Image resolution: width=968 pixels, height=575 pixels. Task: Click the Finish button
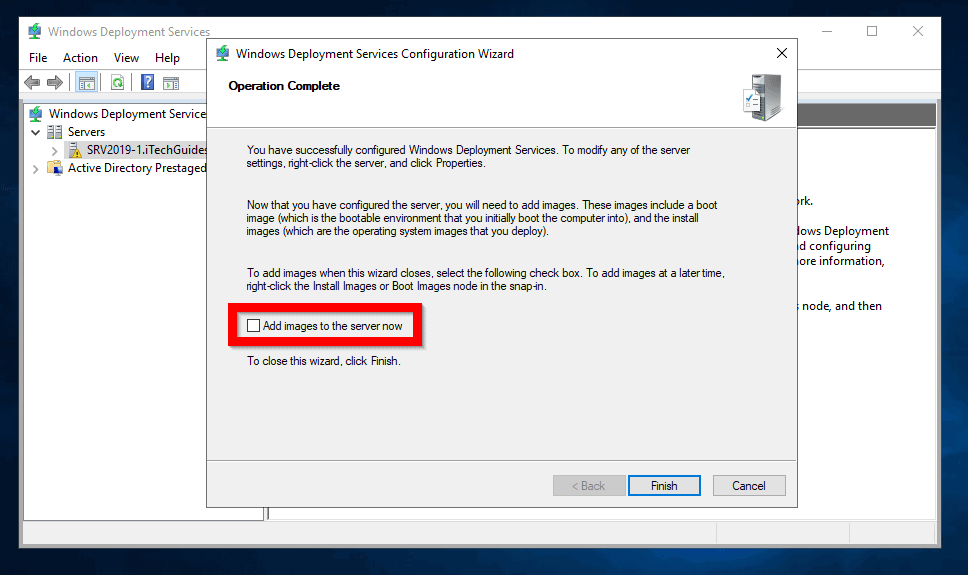click(663, 486)
